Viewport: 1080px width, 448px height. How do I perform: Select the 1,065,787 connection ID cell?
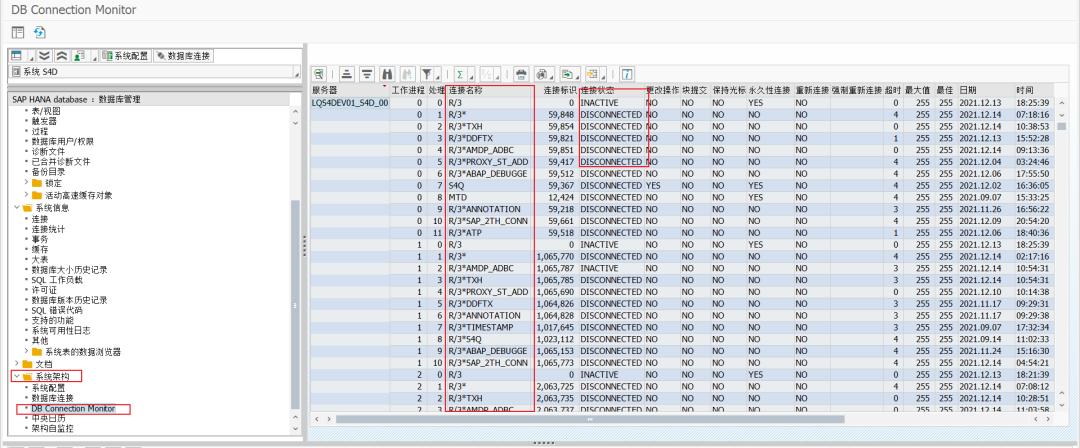pos(556,268)
